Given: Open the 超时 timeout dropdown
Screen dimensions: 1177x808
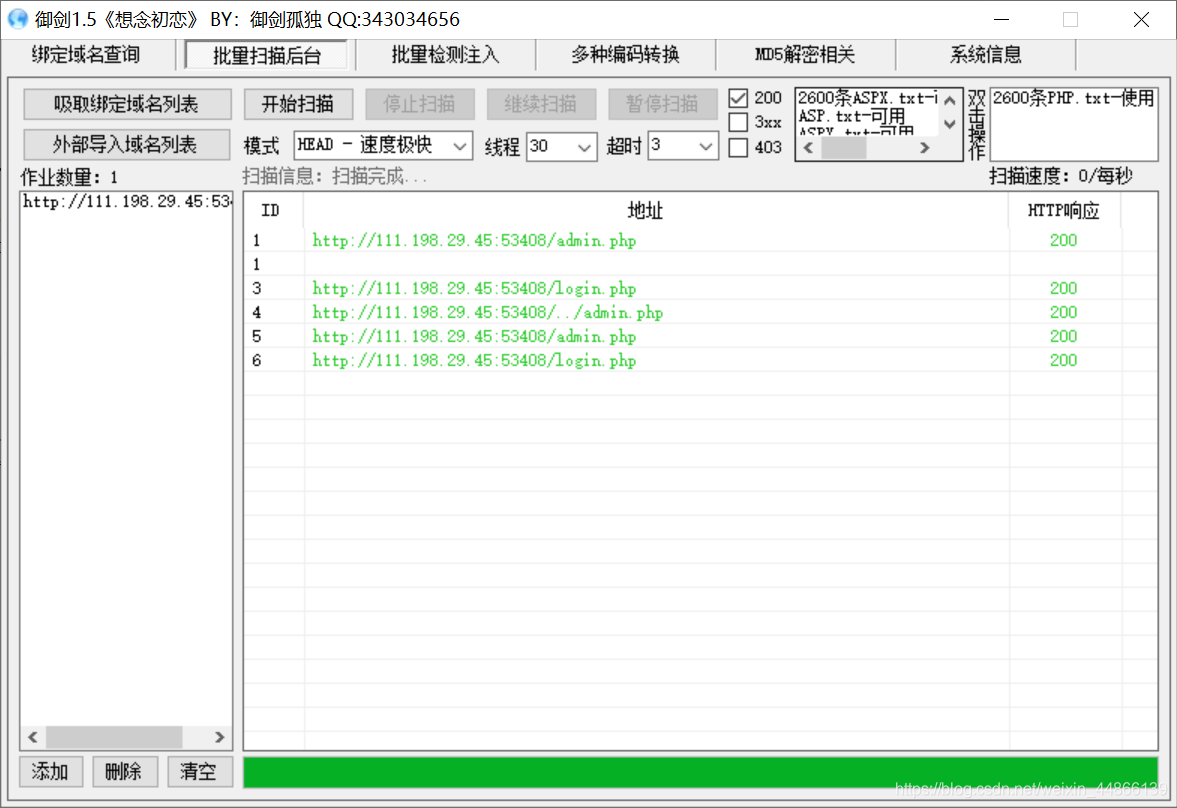Looking at the screenshot, I should click(682, 146).
